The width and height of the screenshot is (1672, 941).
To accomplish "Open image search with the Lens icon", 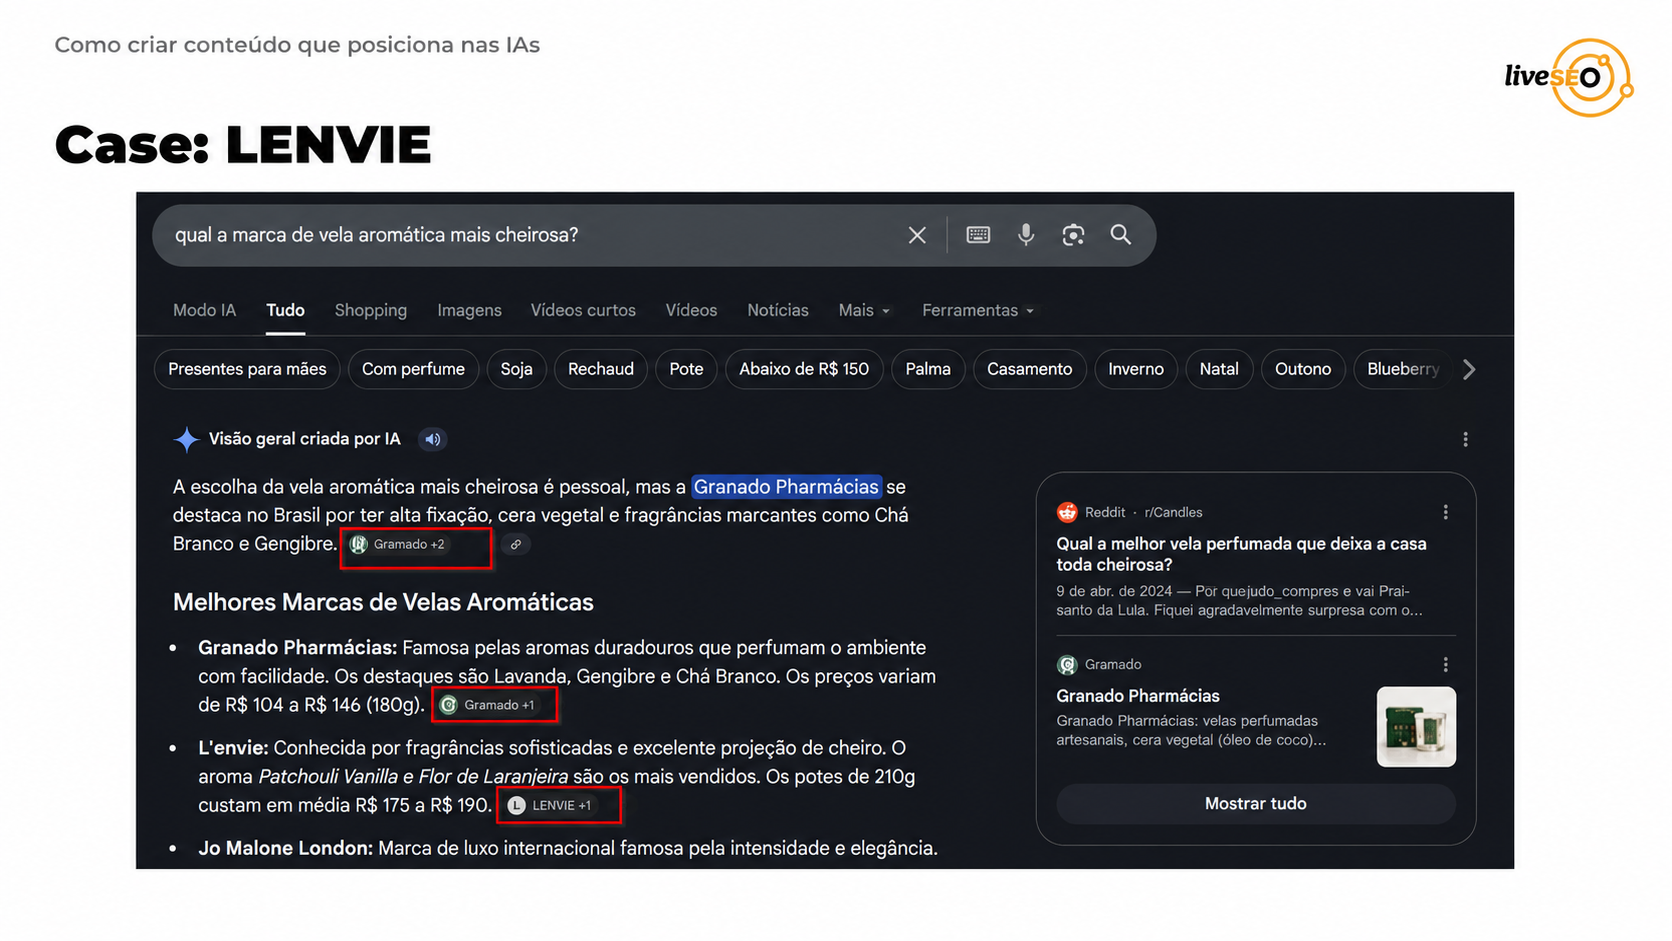I will [x=1073, y=235].
